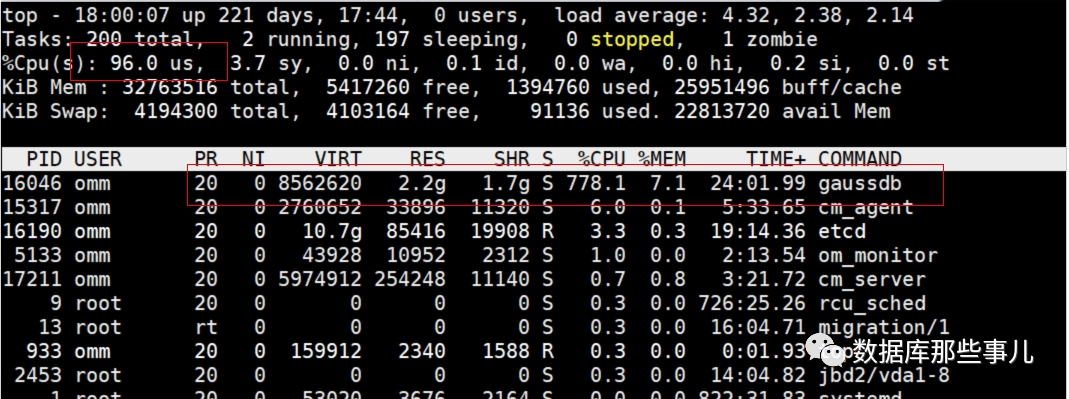Click PID 17211 in the process list
Screen dimensions: 1069x399
tap(32, 280)
